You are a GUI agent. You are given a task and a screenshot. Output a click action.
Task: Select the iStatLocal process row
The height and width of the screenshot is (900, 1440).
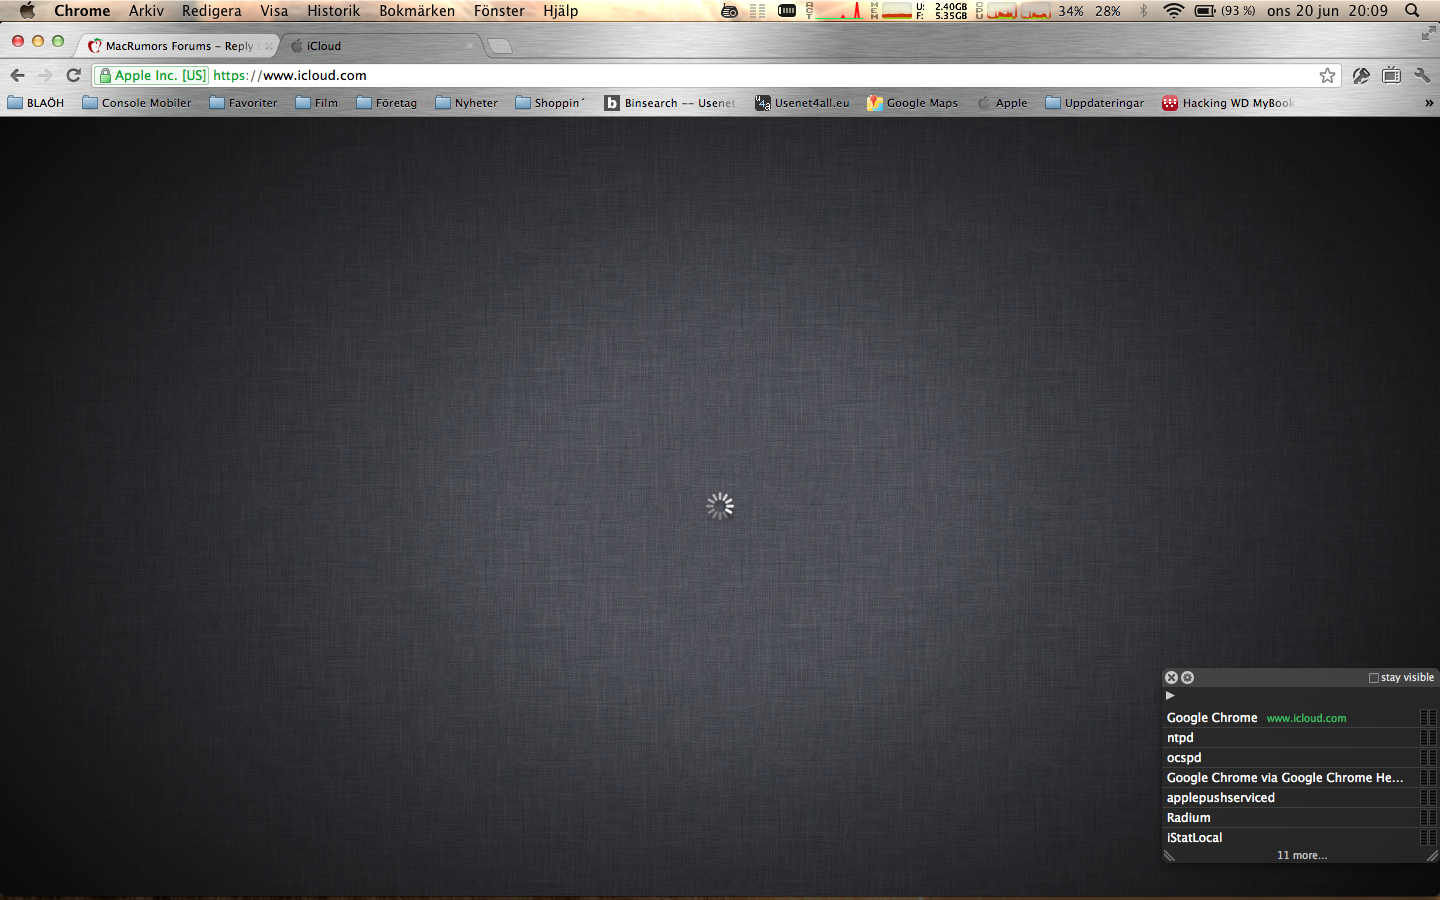1300,838
